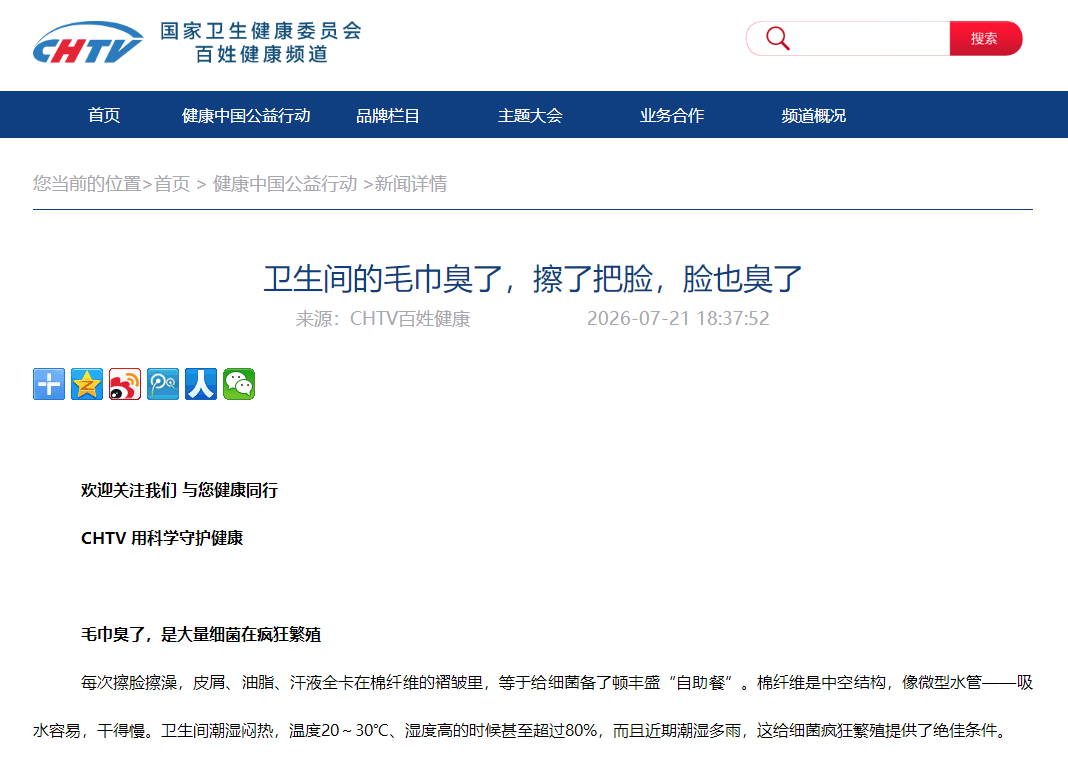This screenshot has height=757, width=1068.
Task: Open the 频道概况 menu item
Action: pos(813,115)
